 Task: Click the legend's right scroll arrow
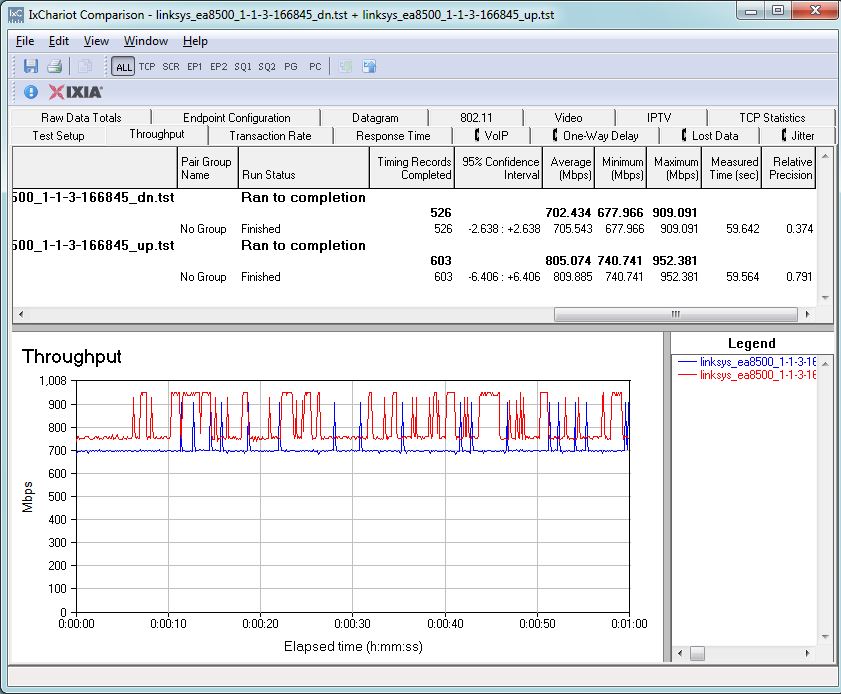(x=807, y=653)
